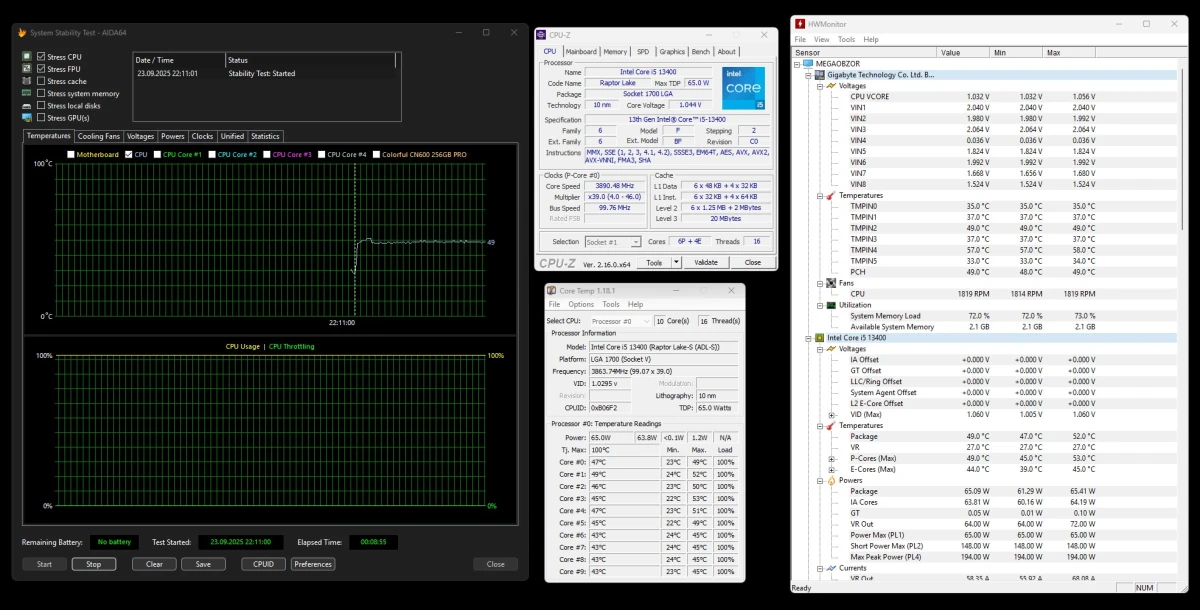Click the Intel Core i5 13400 chip icon
The image size is (1200, 610).
pyautogui.click(x=819, y=338)
